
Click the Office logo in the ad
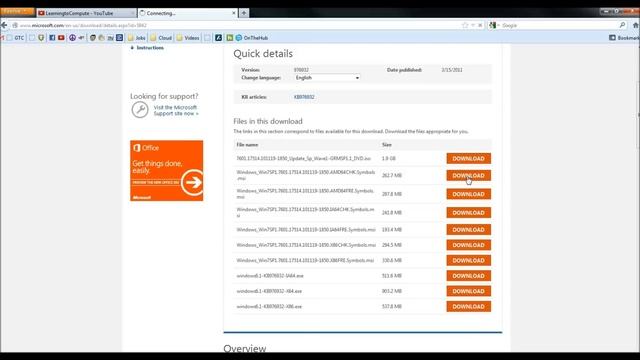(146, 148)
